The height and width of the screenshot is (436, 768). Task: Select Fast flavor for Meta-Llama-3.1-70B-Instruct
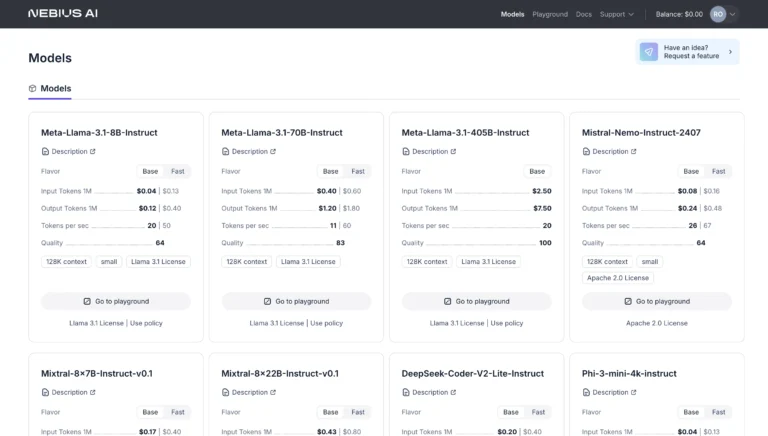[x=358, y=171]
